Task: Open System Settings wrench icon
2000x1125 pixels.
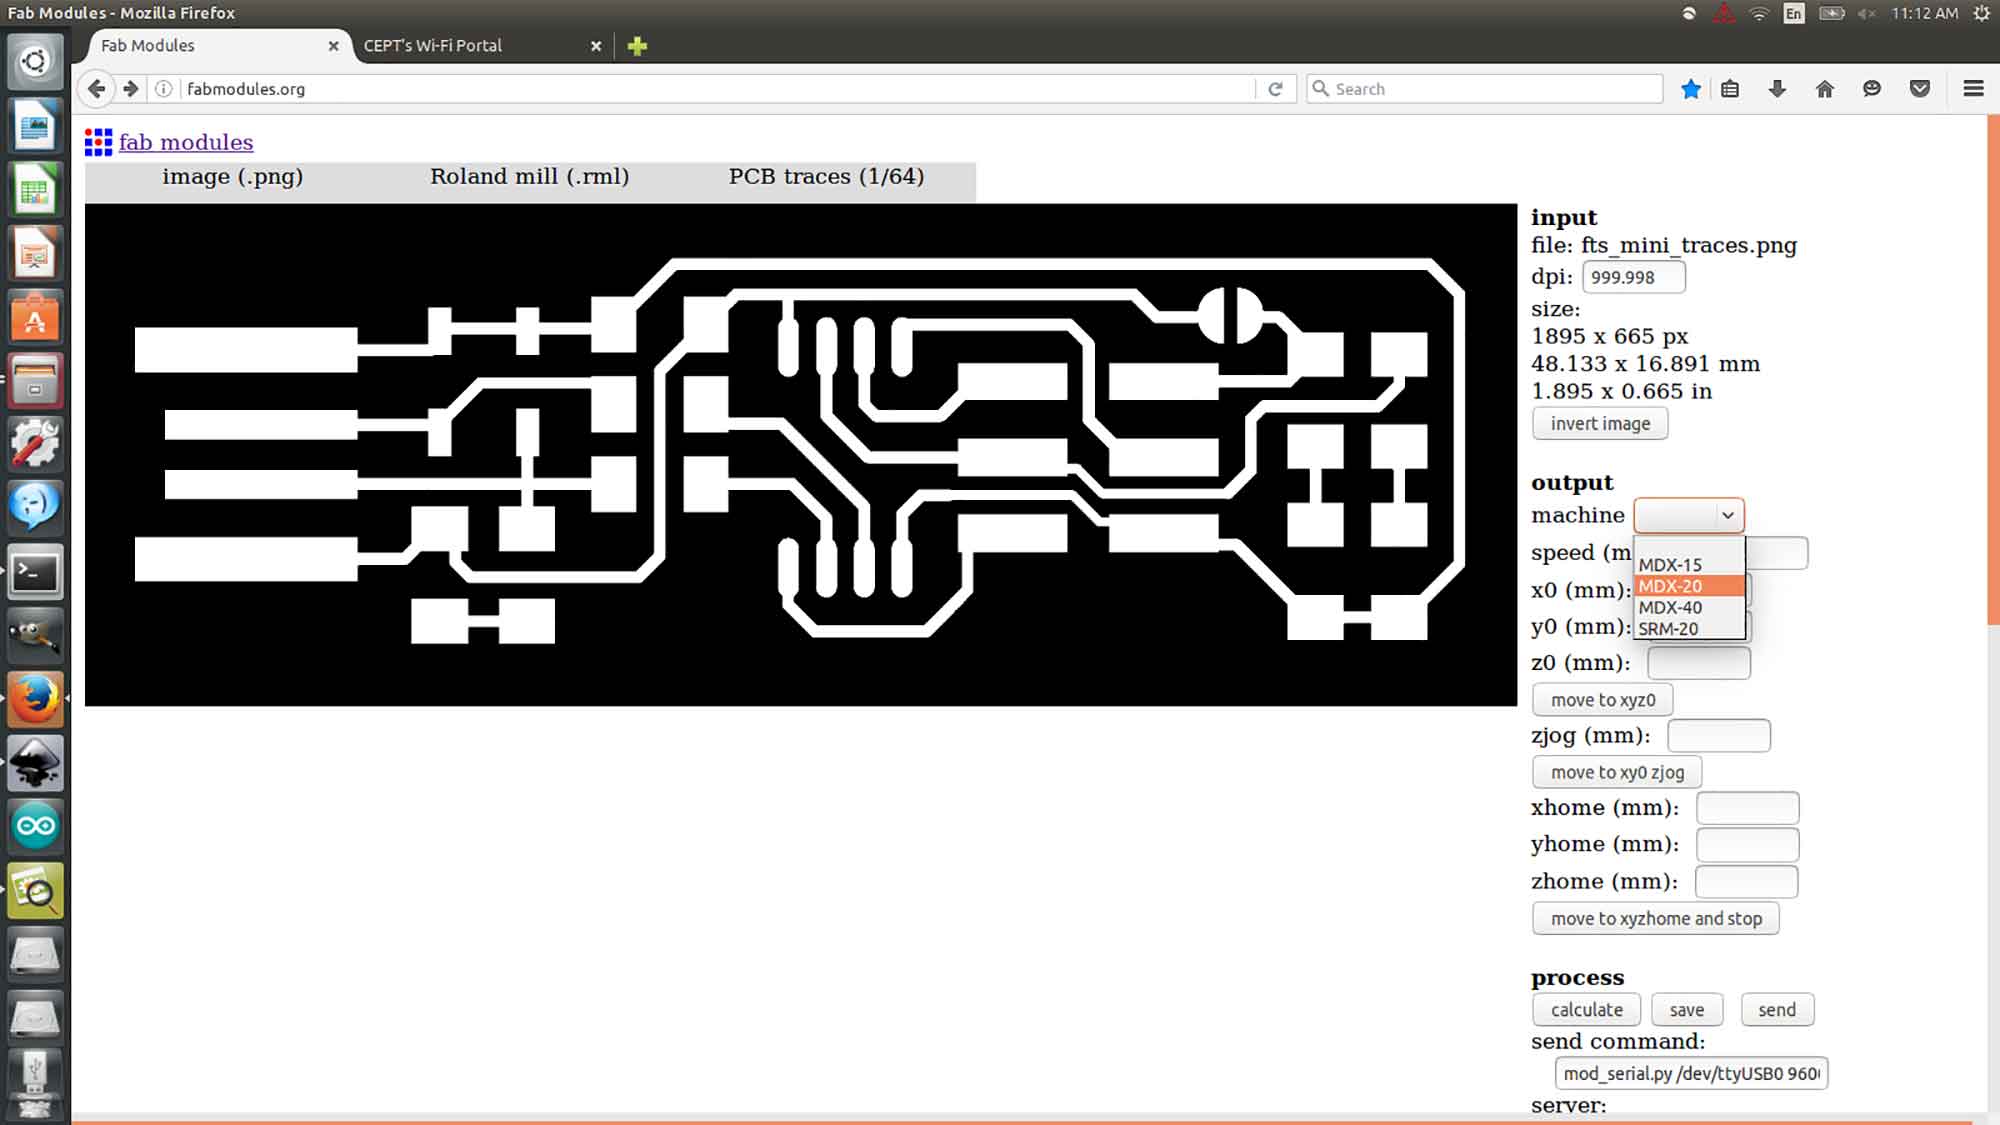Action: click(35, 445)
